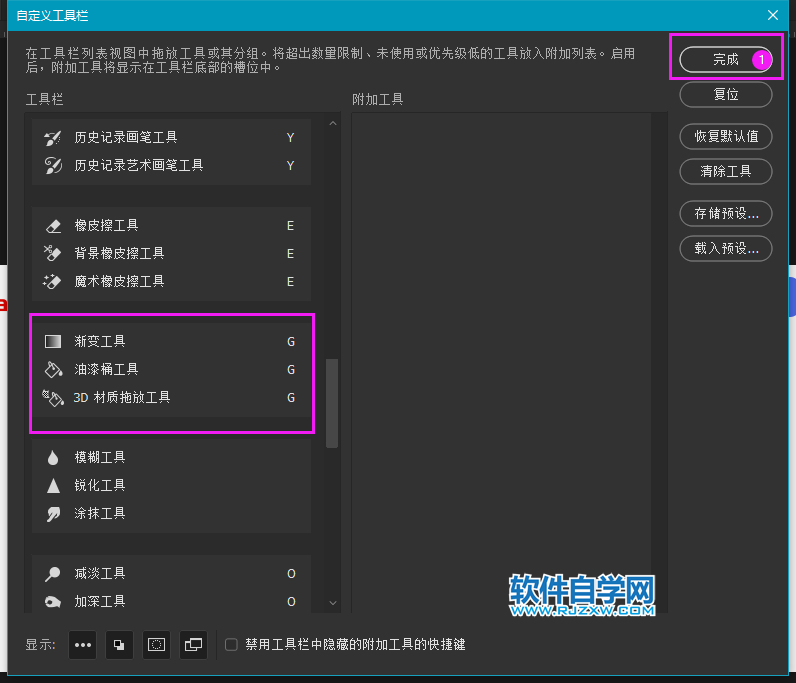Click shortcut key G of 3D 材质拖放工具

point(291,398)
